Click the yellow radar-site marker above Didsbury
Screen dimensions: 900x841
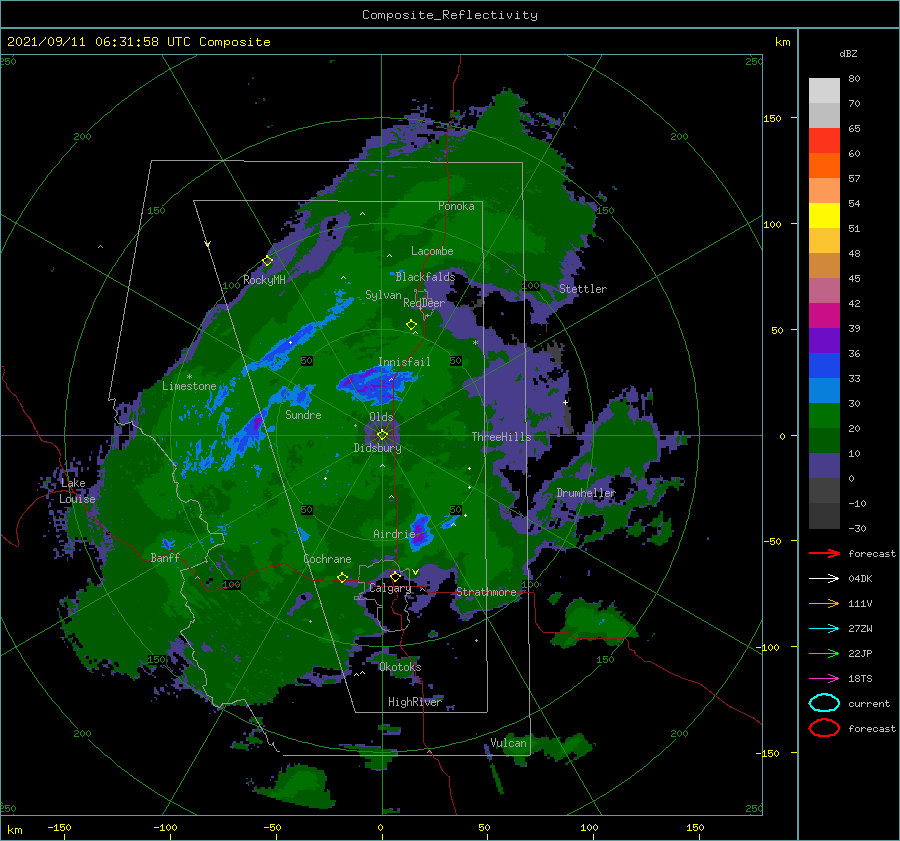pos(382,435)
